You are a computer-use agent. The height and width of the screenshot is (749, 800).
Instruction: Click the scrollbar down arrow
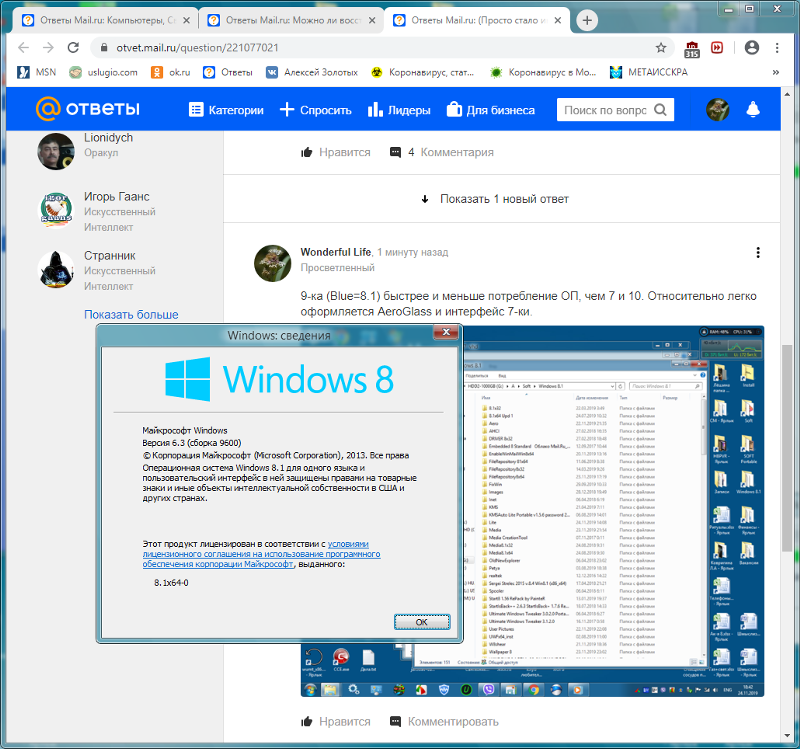point(787,736)
